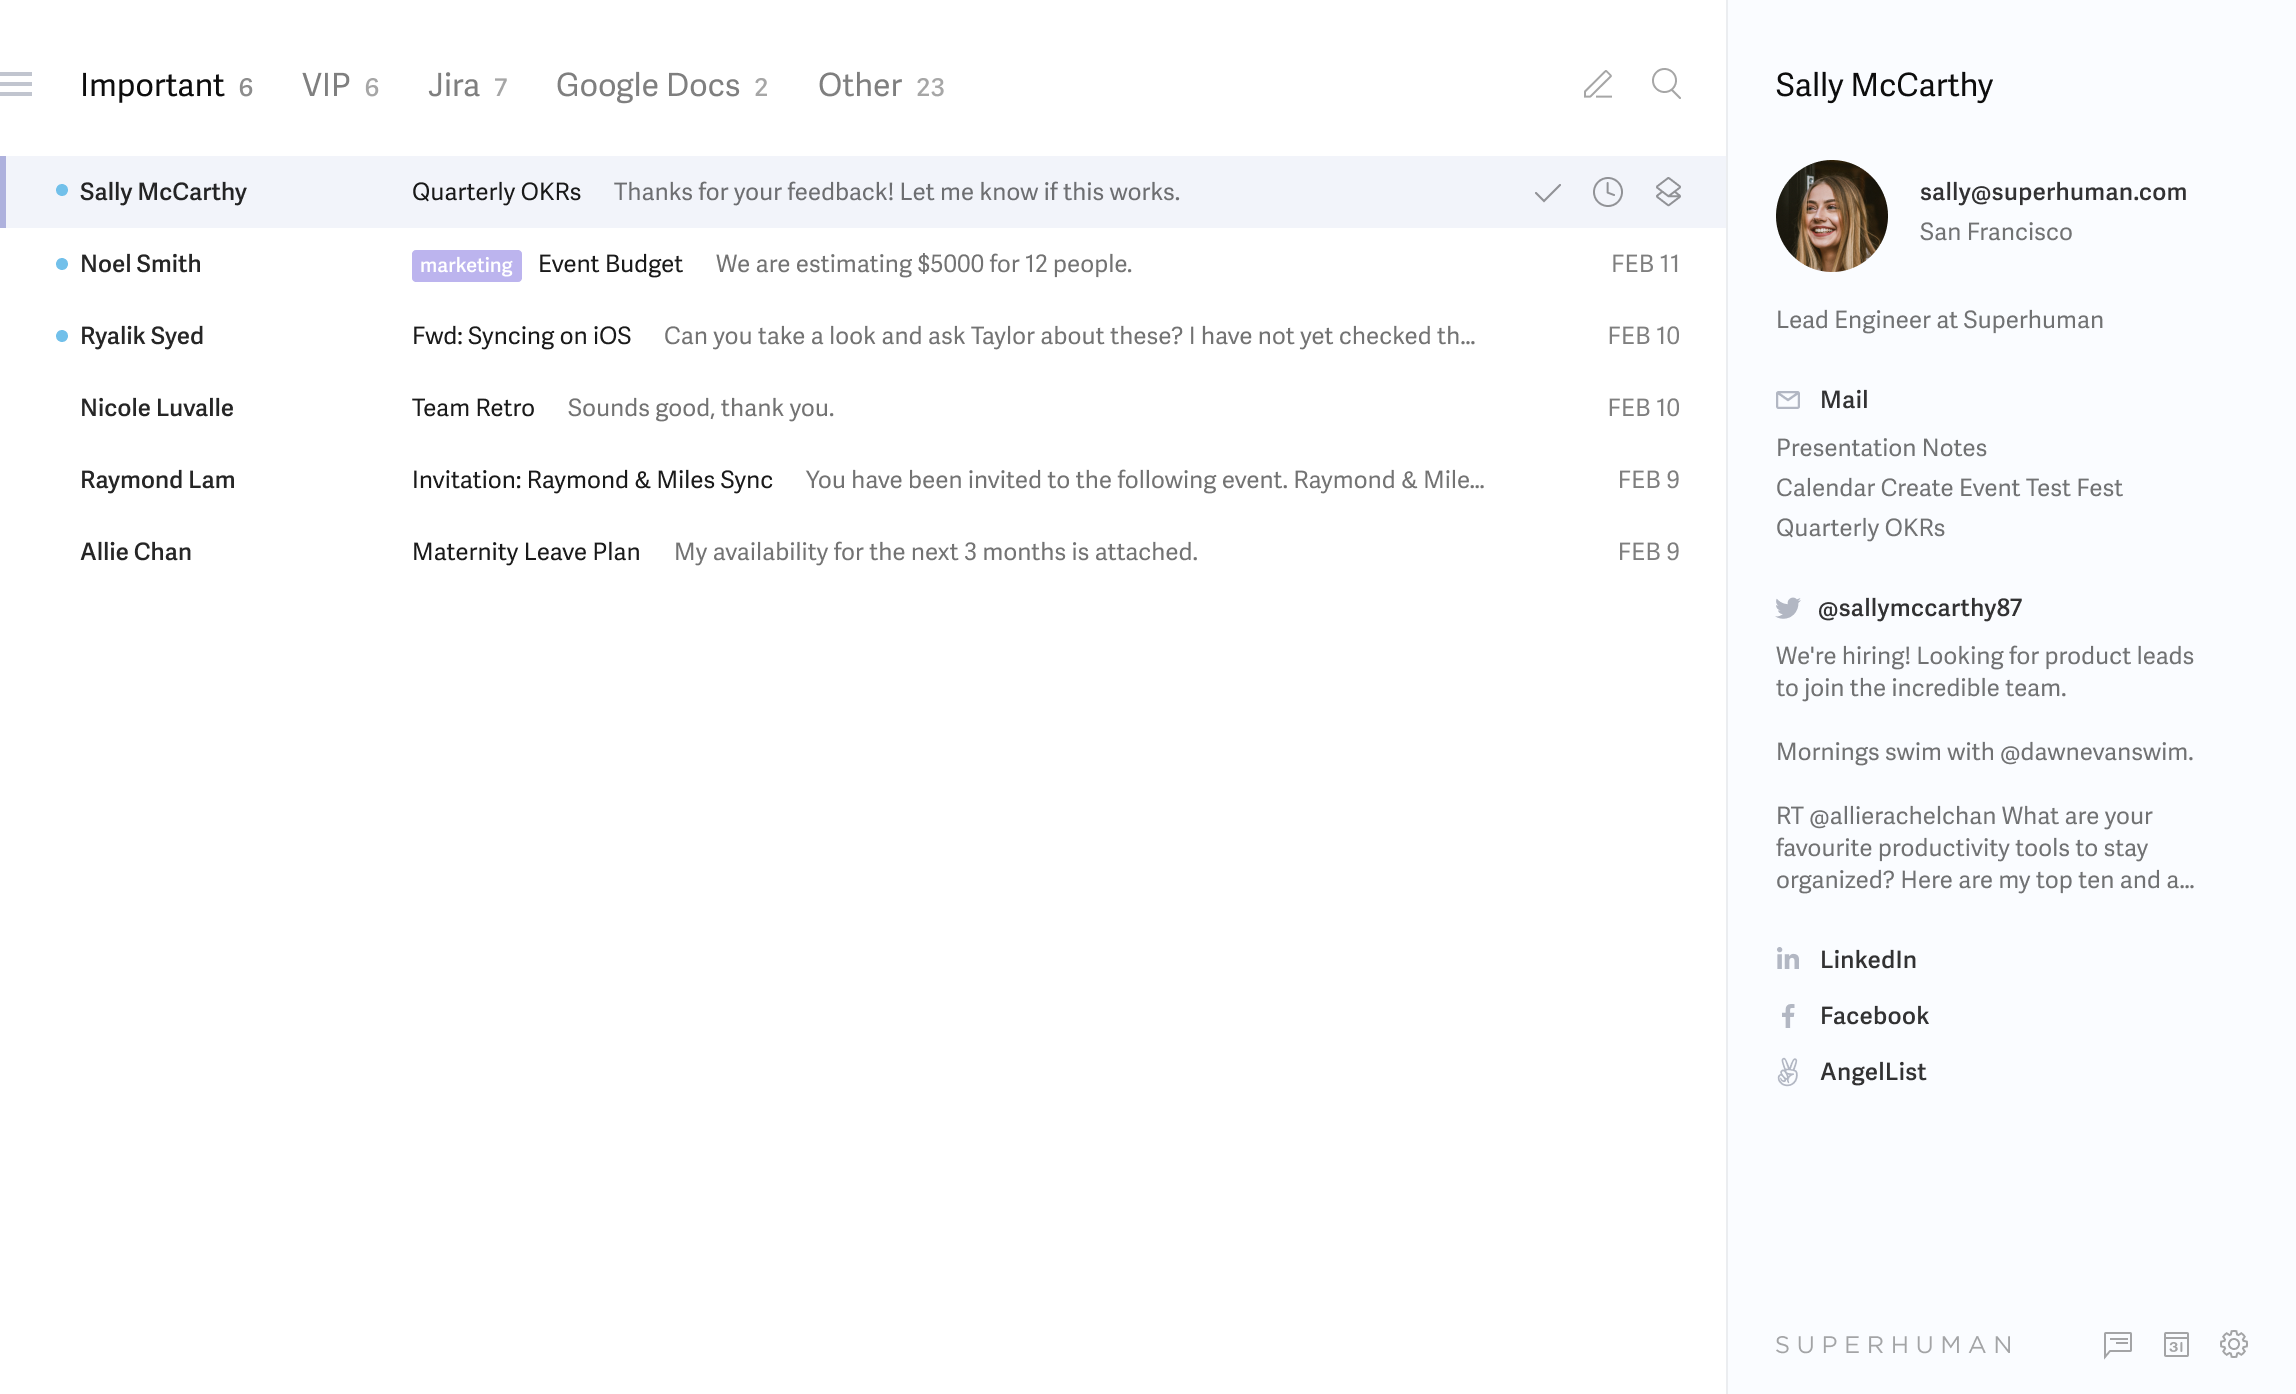Select the Twitter icon next to @sallymccarthy87
Viewport: 2296px width, 1394px height.
(x=1788, y=607)
